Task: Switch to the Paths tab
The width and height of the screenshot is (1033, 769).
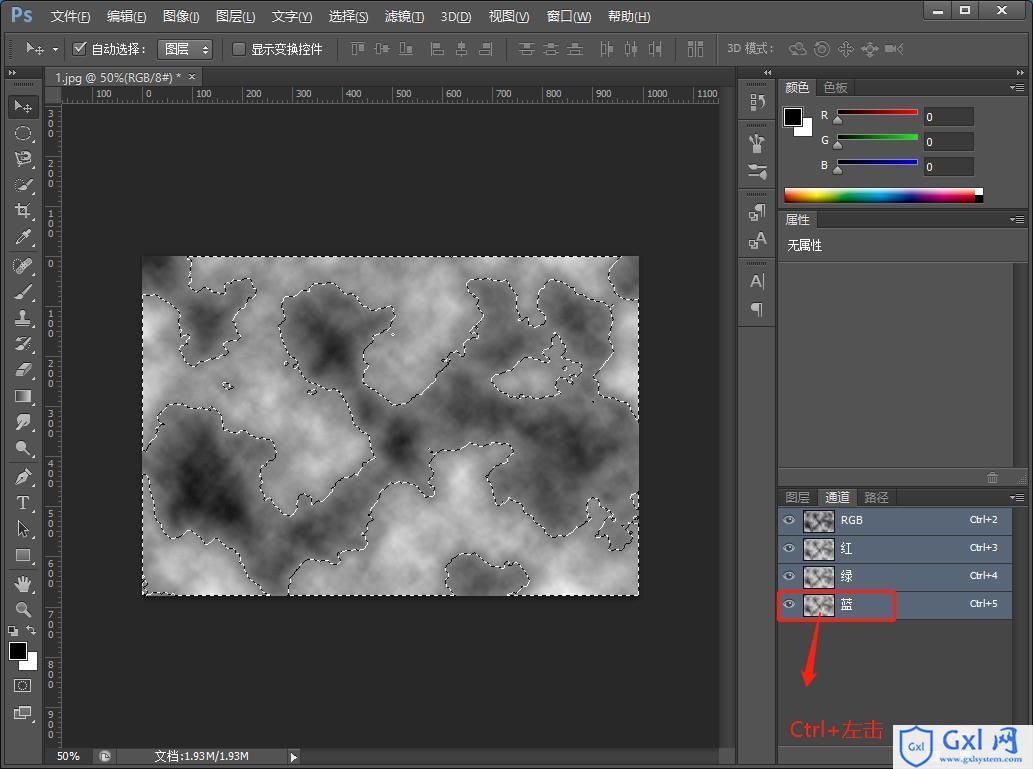Action: point(876,498)
